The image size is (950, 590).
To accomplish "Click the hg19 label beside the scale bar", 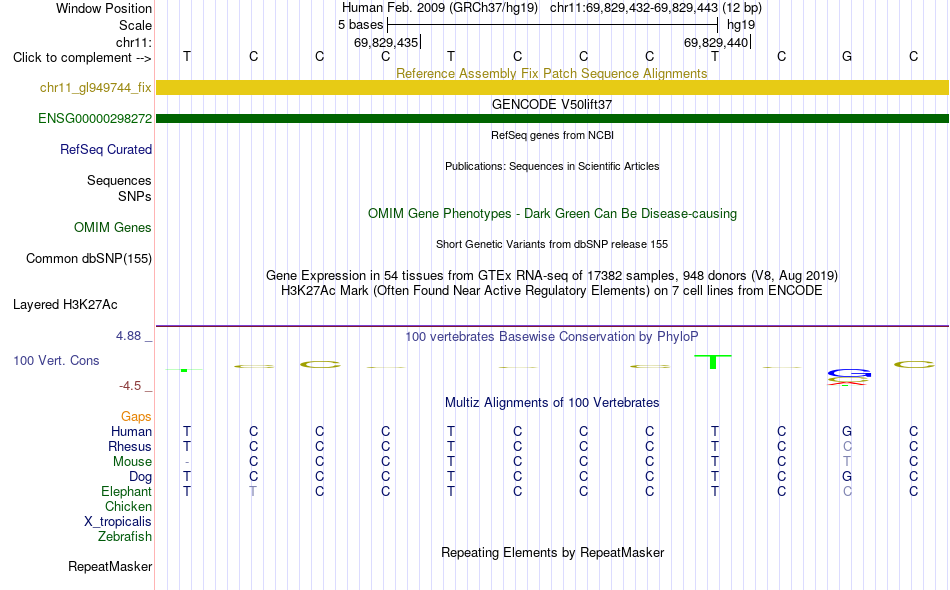I will click(x=741, y=25).
